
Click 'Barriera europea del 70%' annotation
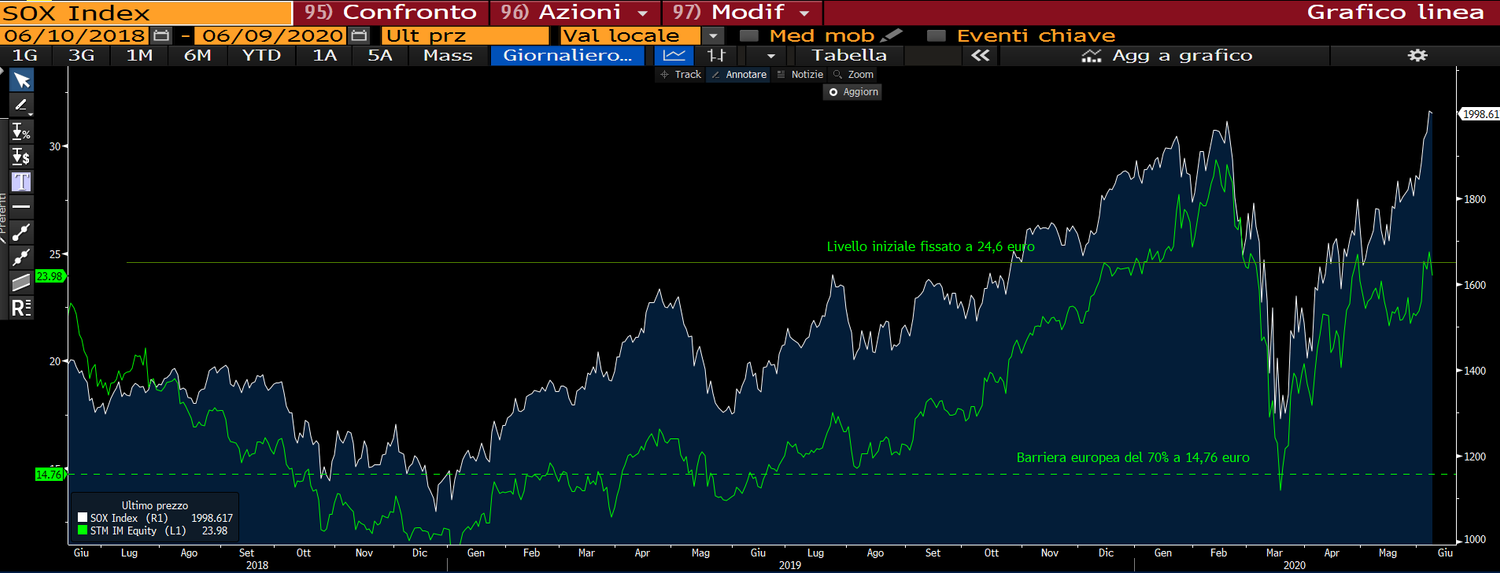point(1133,457)
